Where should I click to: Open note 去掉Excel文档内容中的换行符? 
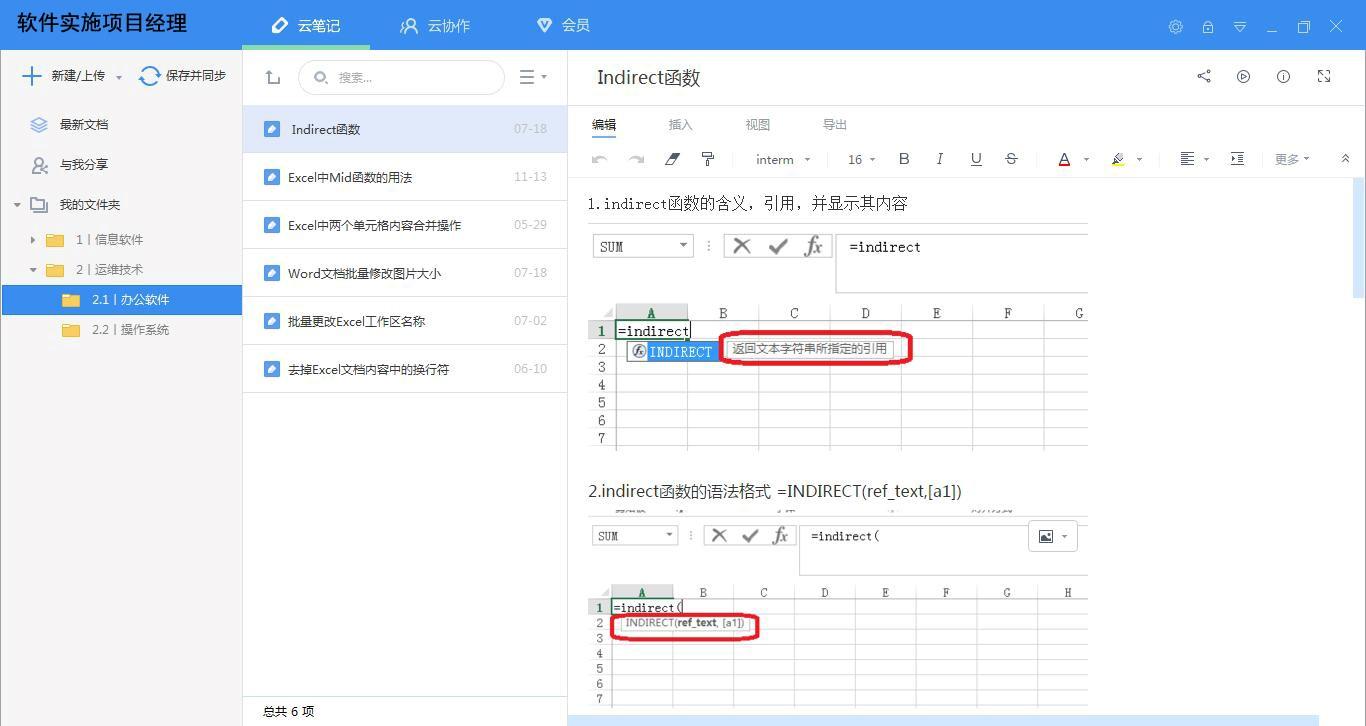(404, 369)
